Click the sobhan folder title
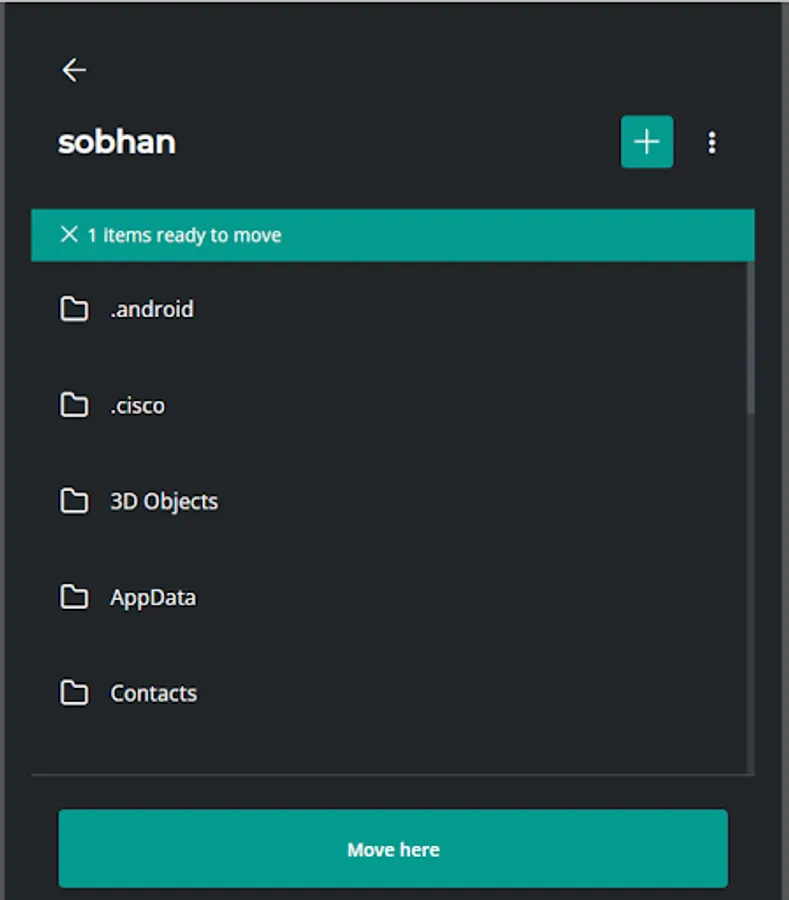Screen dimensions: 789x900 pyautogui.click(x=117, y=142)
